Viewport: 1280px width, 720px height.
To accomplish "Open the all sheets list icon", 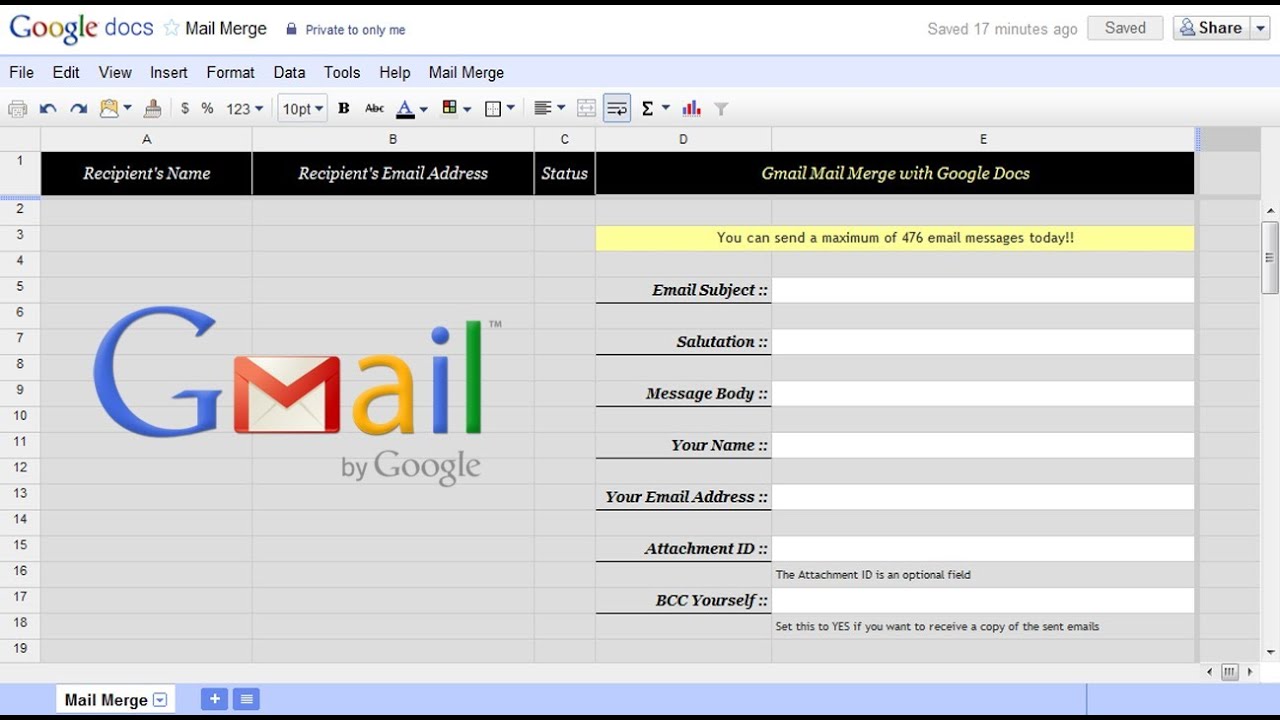I will click(x=246, y=699).
